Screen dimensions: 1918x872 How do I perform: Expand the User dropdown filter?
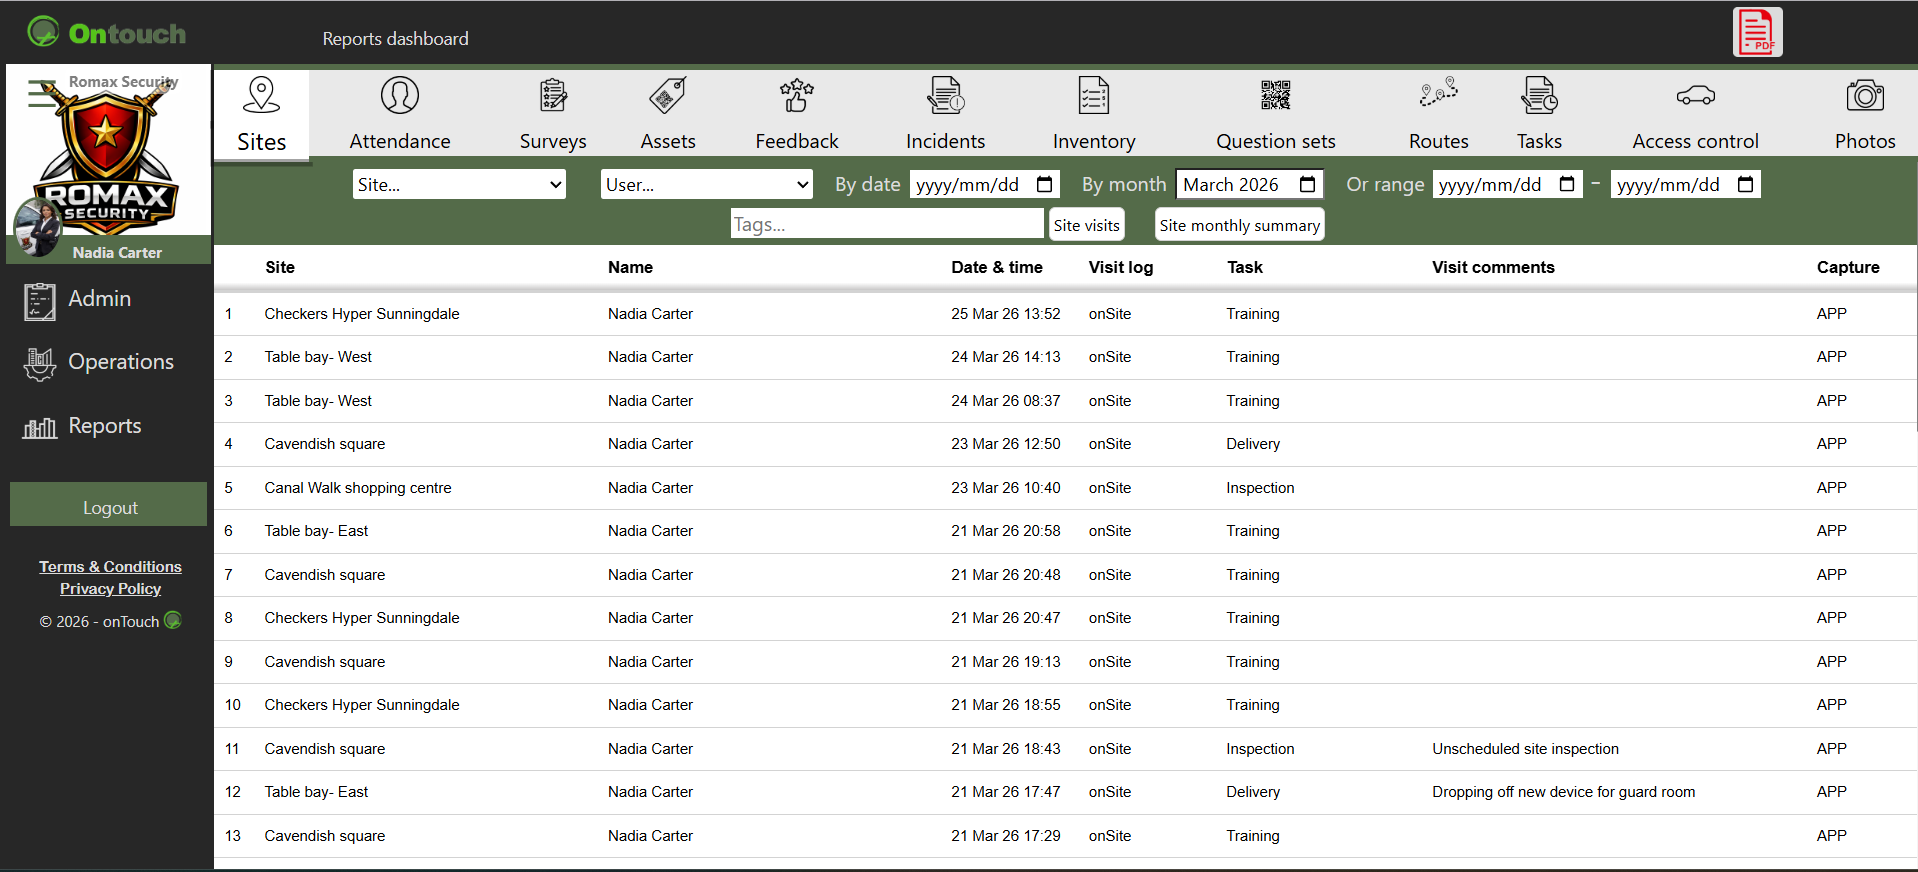(707, 184)
